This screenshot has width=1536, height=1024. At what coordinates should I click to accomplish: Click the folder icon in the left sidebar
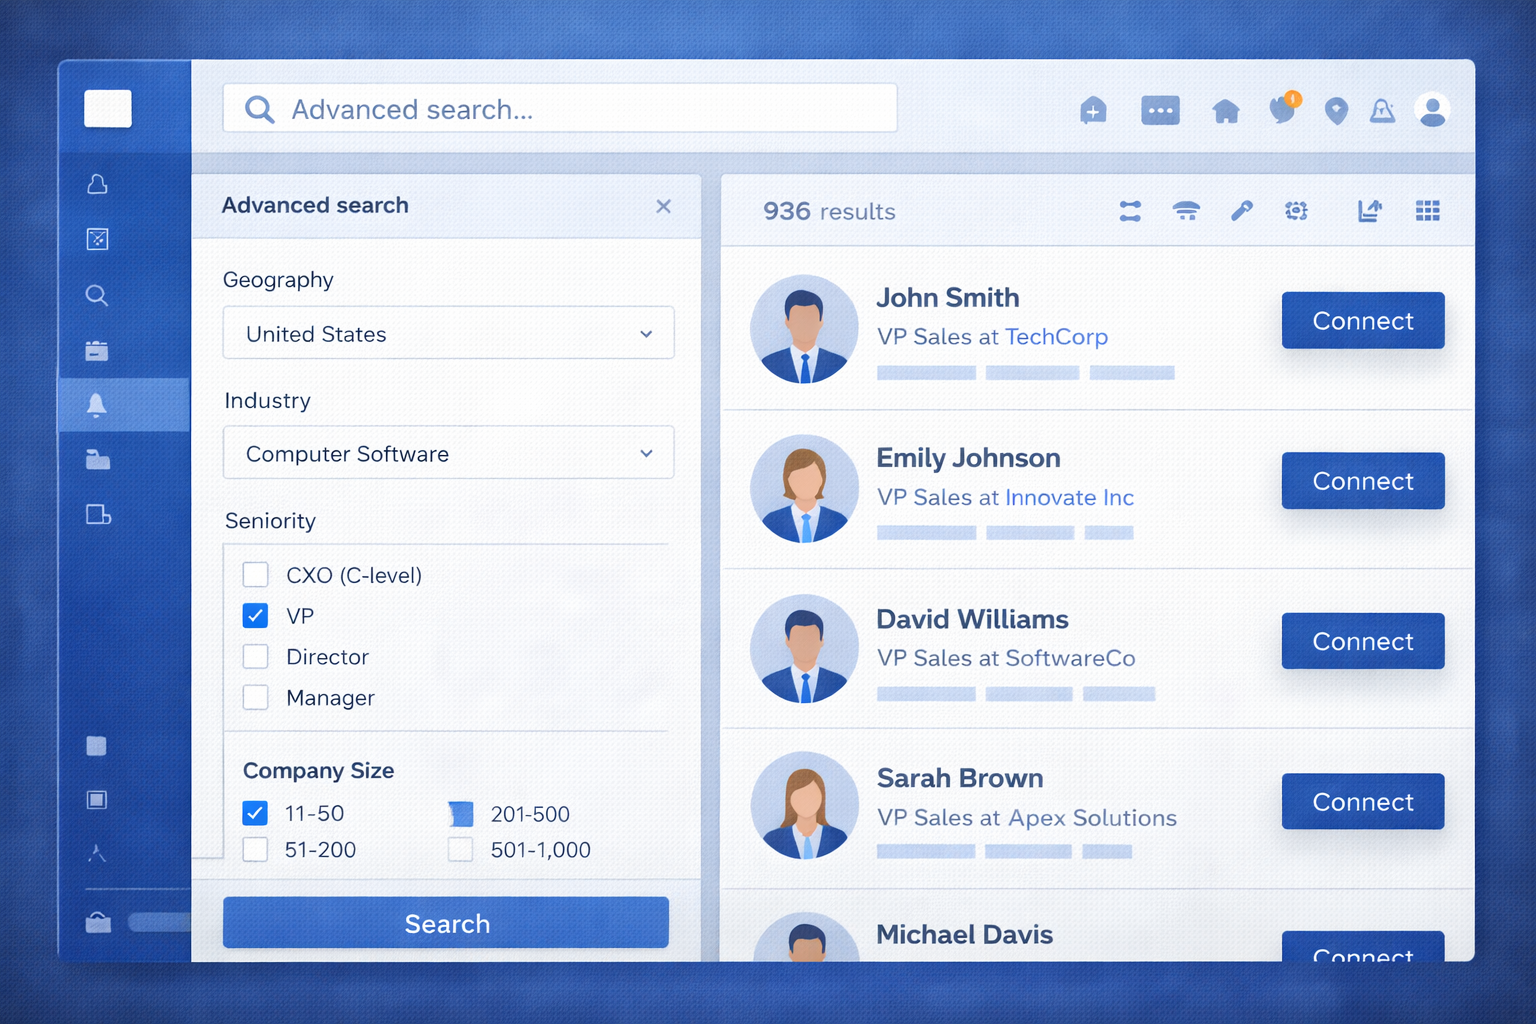pos(96,460)
